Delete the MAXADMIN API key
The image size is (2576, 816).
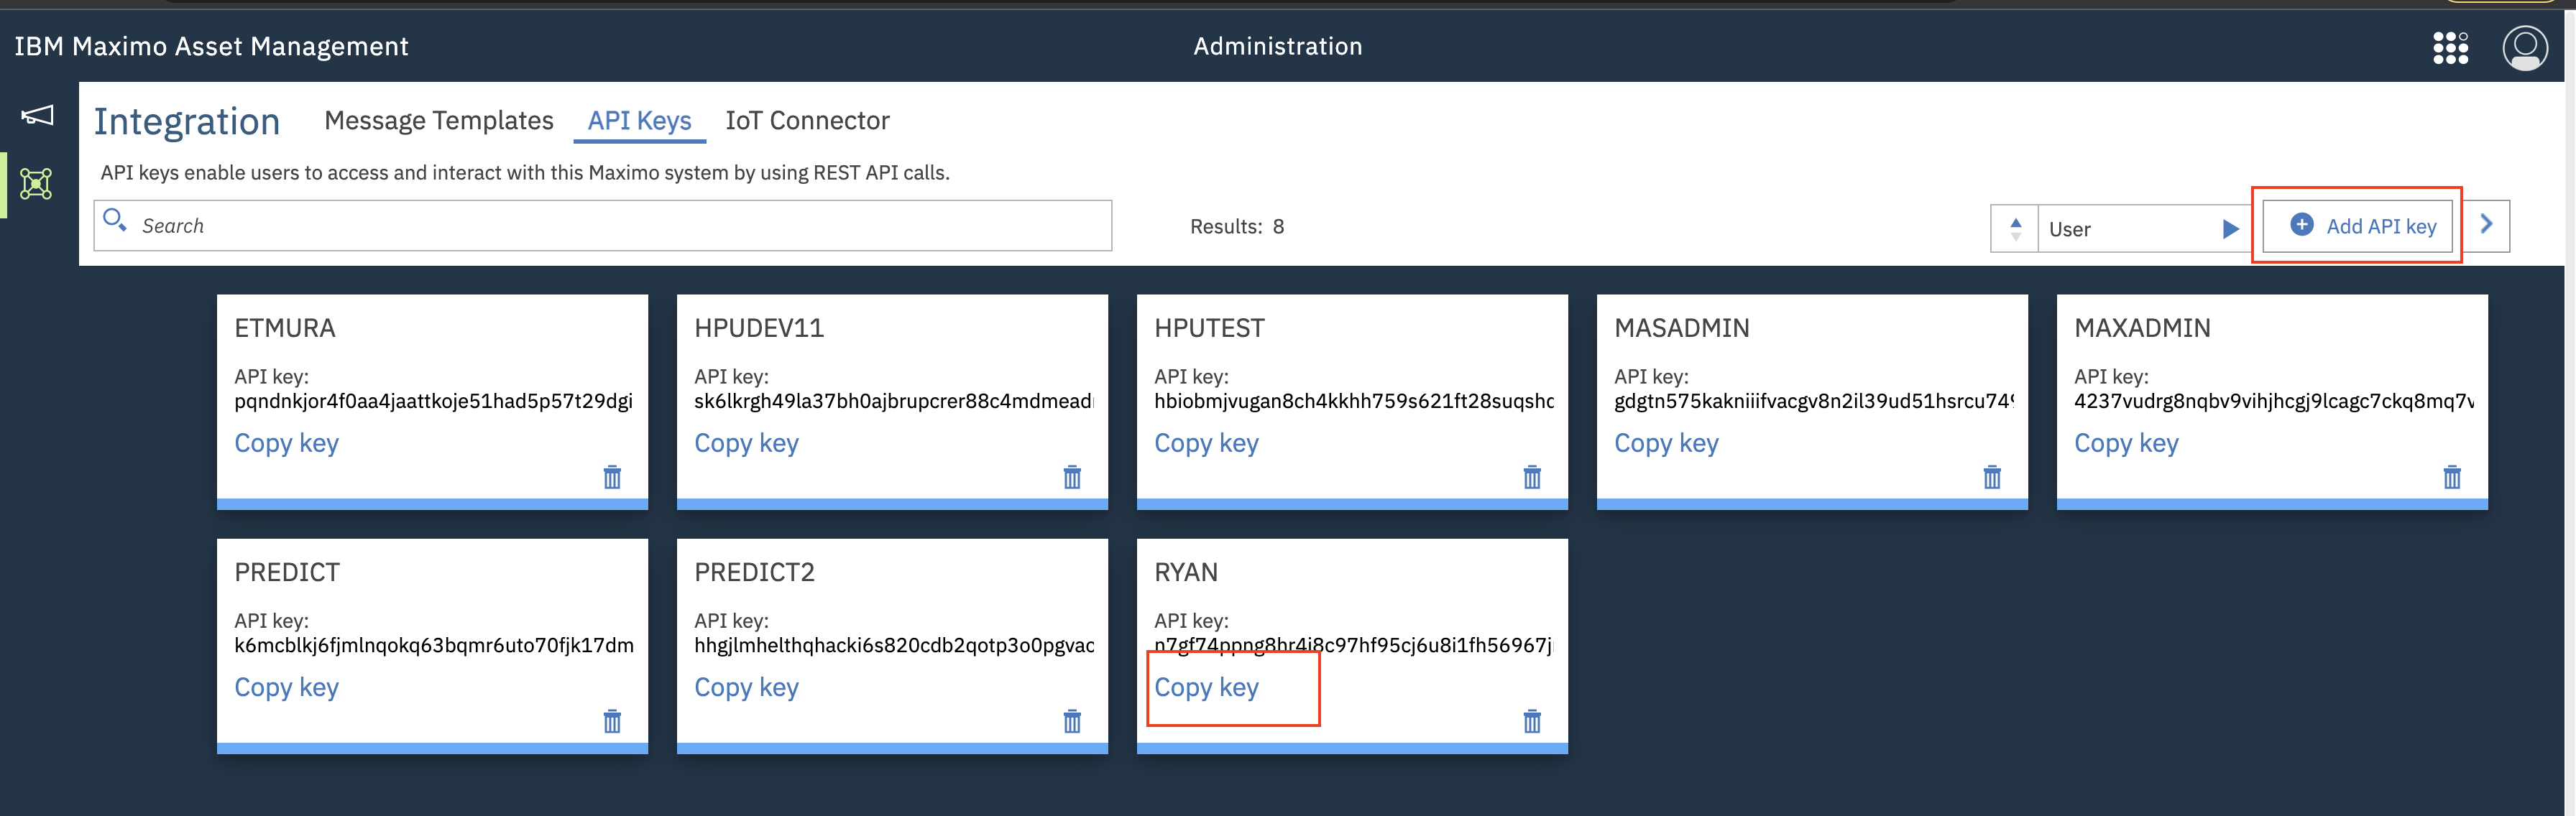(x=2452, y=477)
